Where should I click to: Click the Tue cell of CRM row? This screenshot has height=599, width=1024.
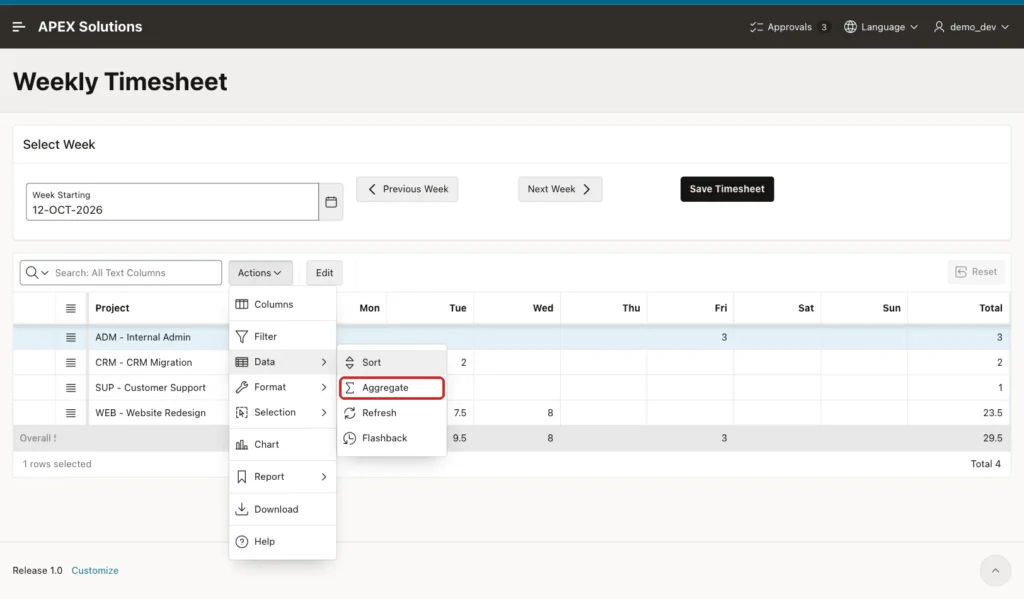point(460,363)
